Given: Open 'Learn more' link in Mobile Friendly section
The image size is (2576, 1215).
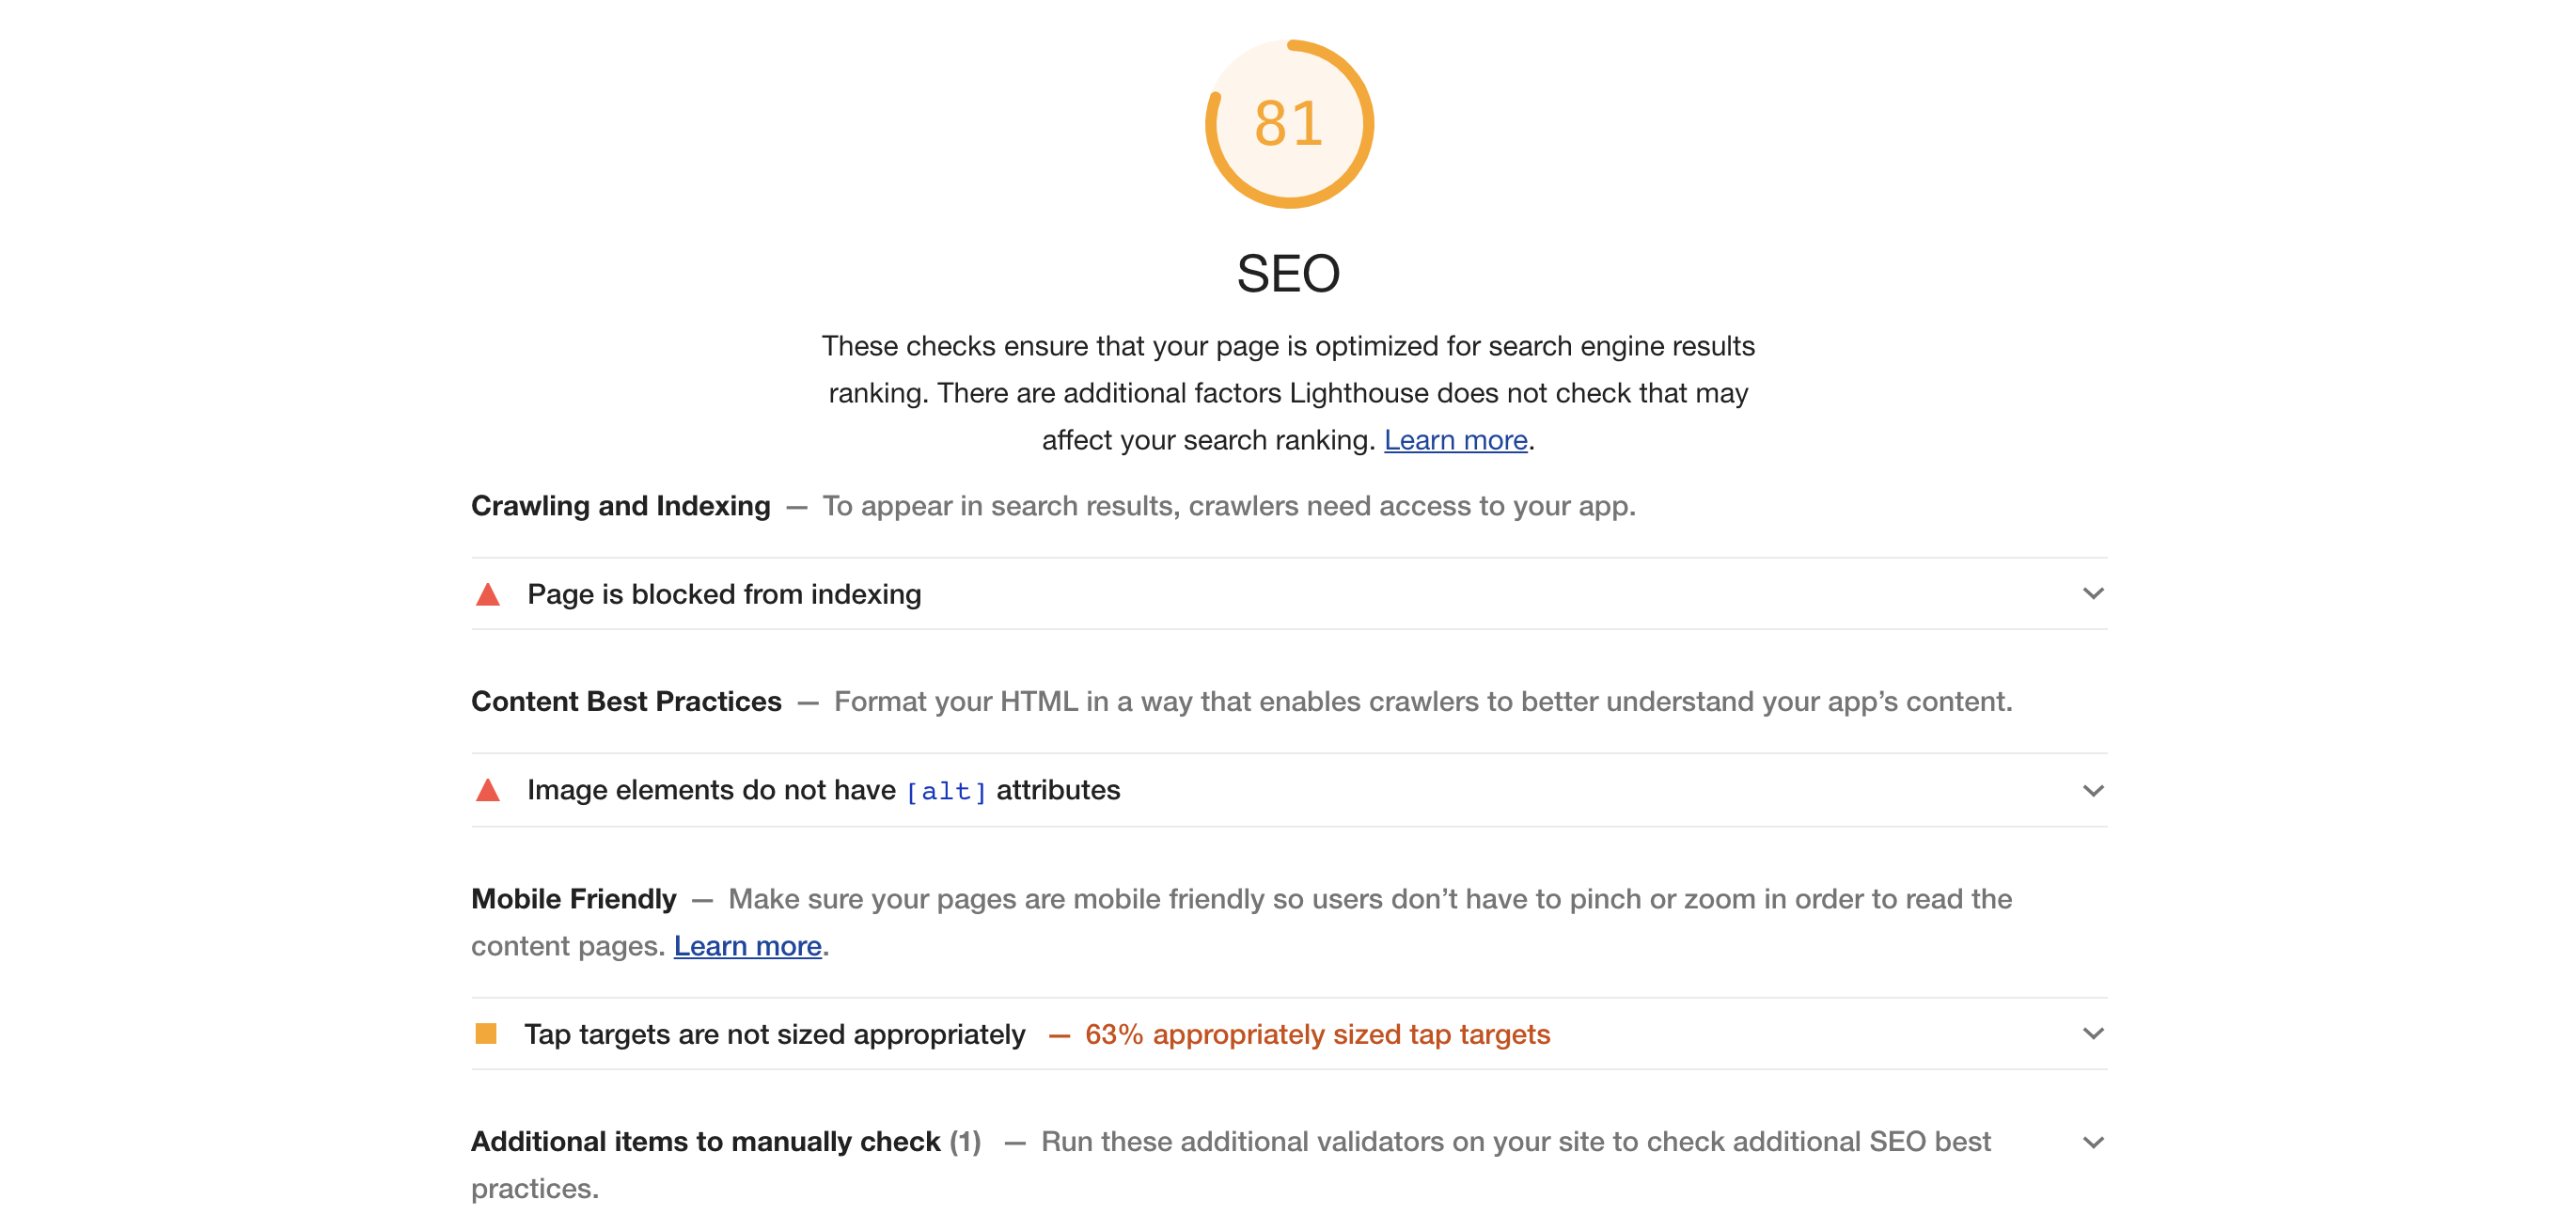Looking at the screenshot, I should pyautogui.click(x=747, y=946).
